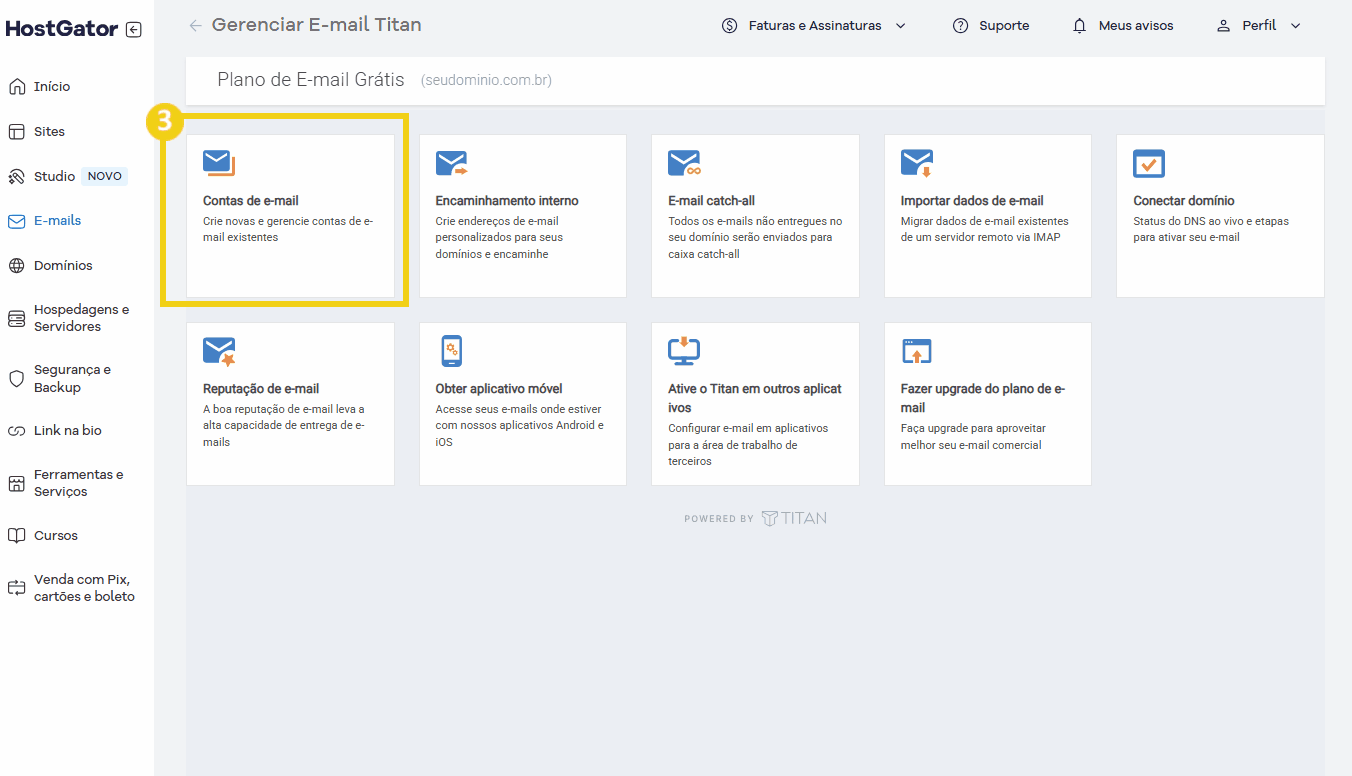The width and height of the screenshot is (1352, 776).
Task: Click the Conectar domínio checkmark icon
Action: (1149, 163)
